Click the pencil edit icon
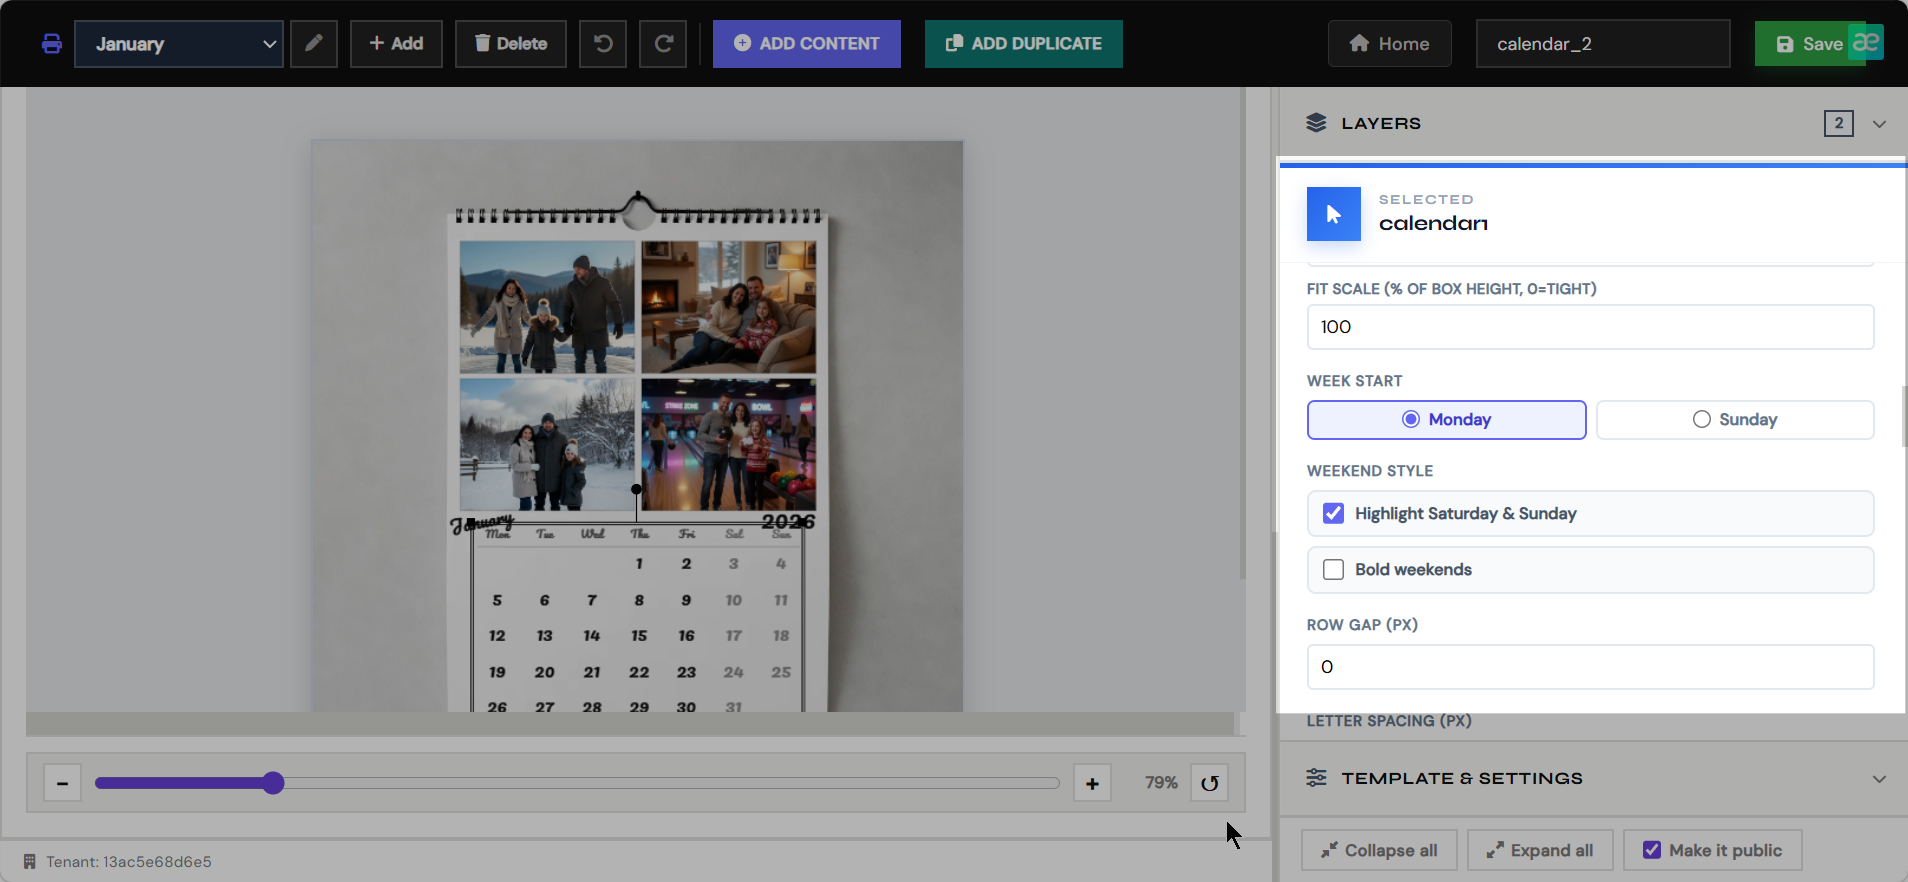The image size is (1908, 882). pyautogui.click(x=314, y=44)
